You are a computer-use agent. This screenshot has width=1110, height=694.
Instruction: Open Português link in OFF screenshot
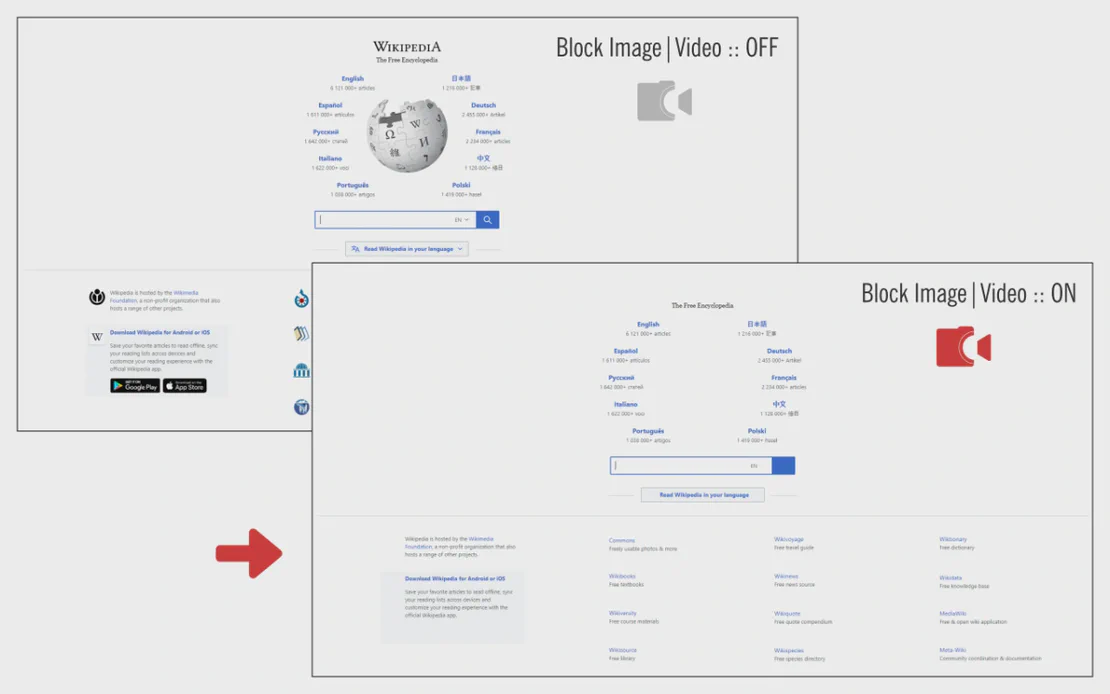353,186
